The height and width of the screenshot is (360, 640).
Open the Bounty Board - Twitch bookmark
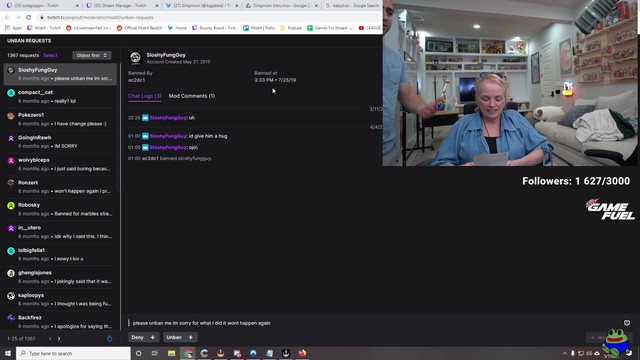[215, 28]
